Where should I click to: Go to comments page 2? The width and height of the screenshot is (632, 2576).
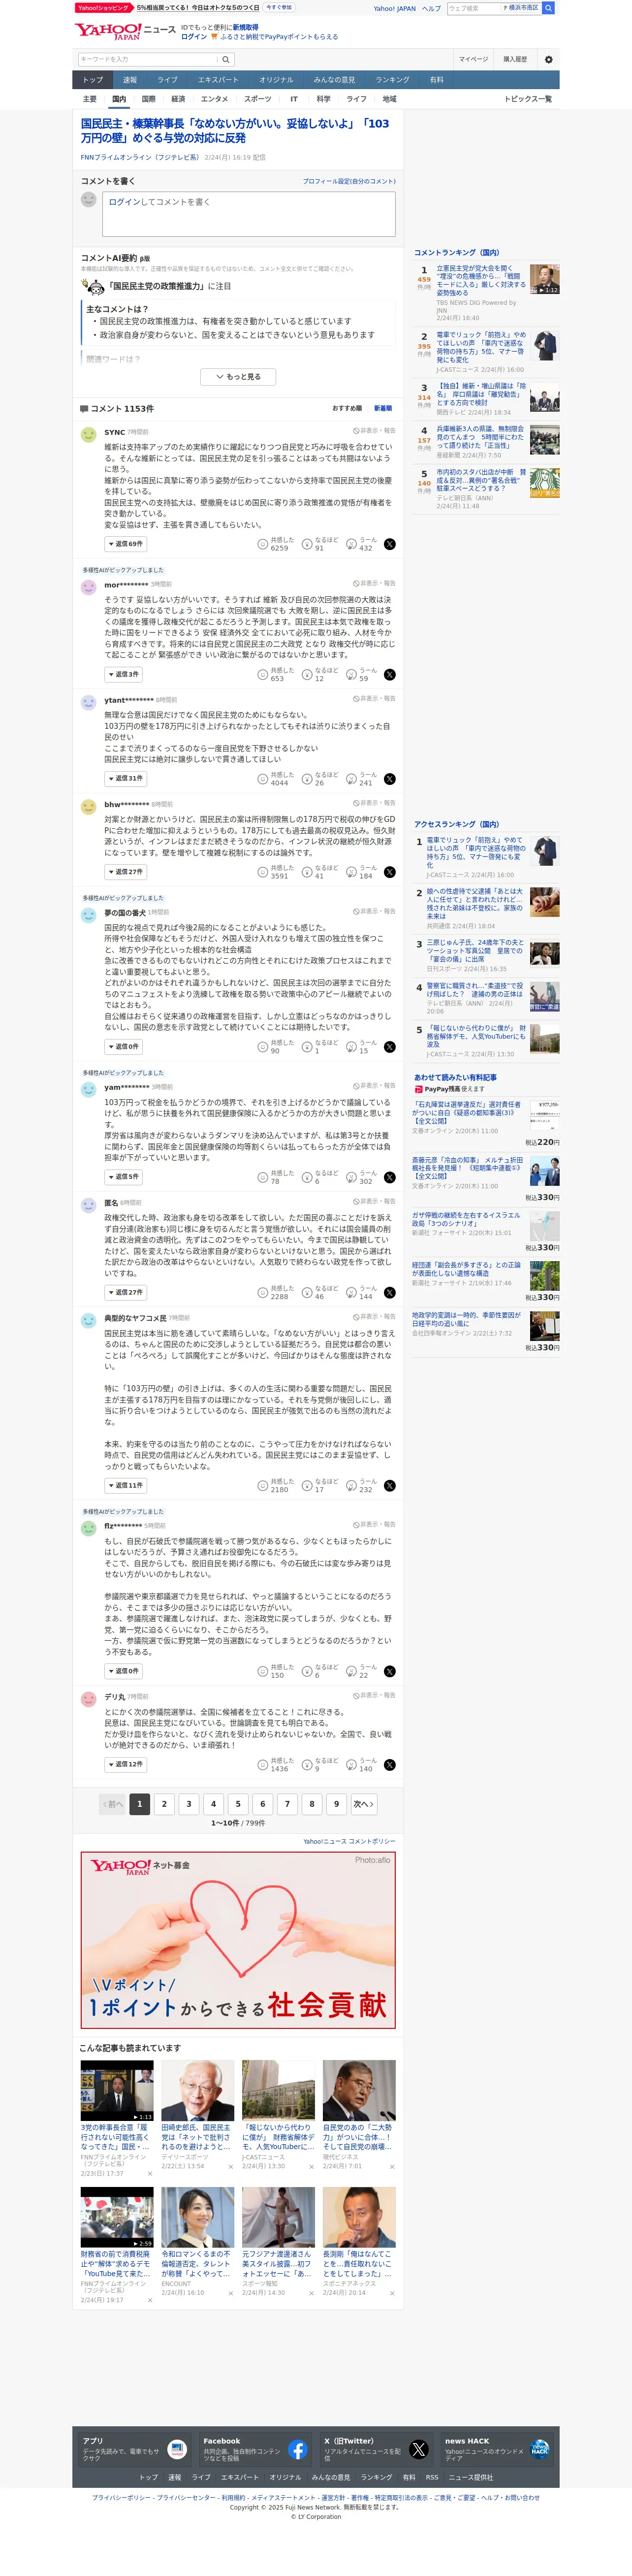164,1804
